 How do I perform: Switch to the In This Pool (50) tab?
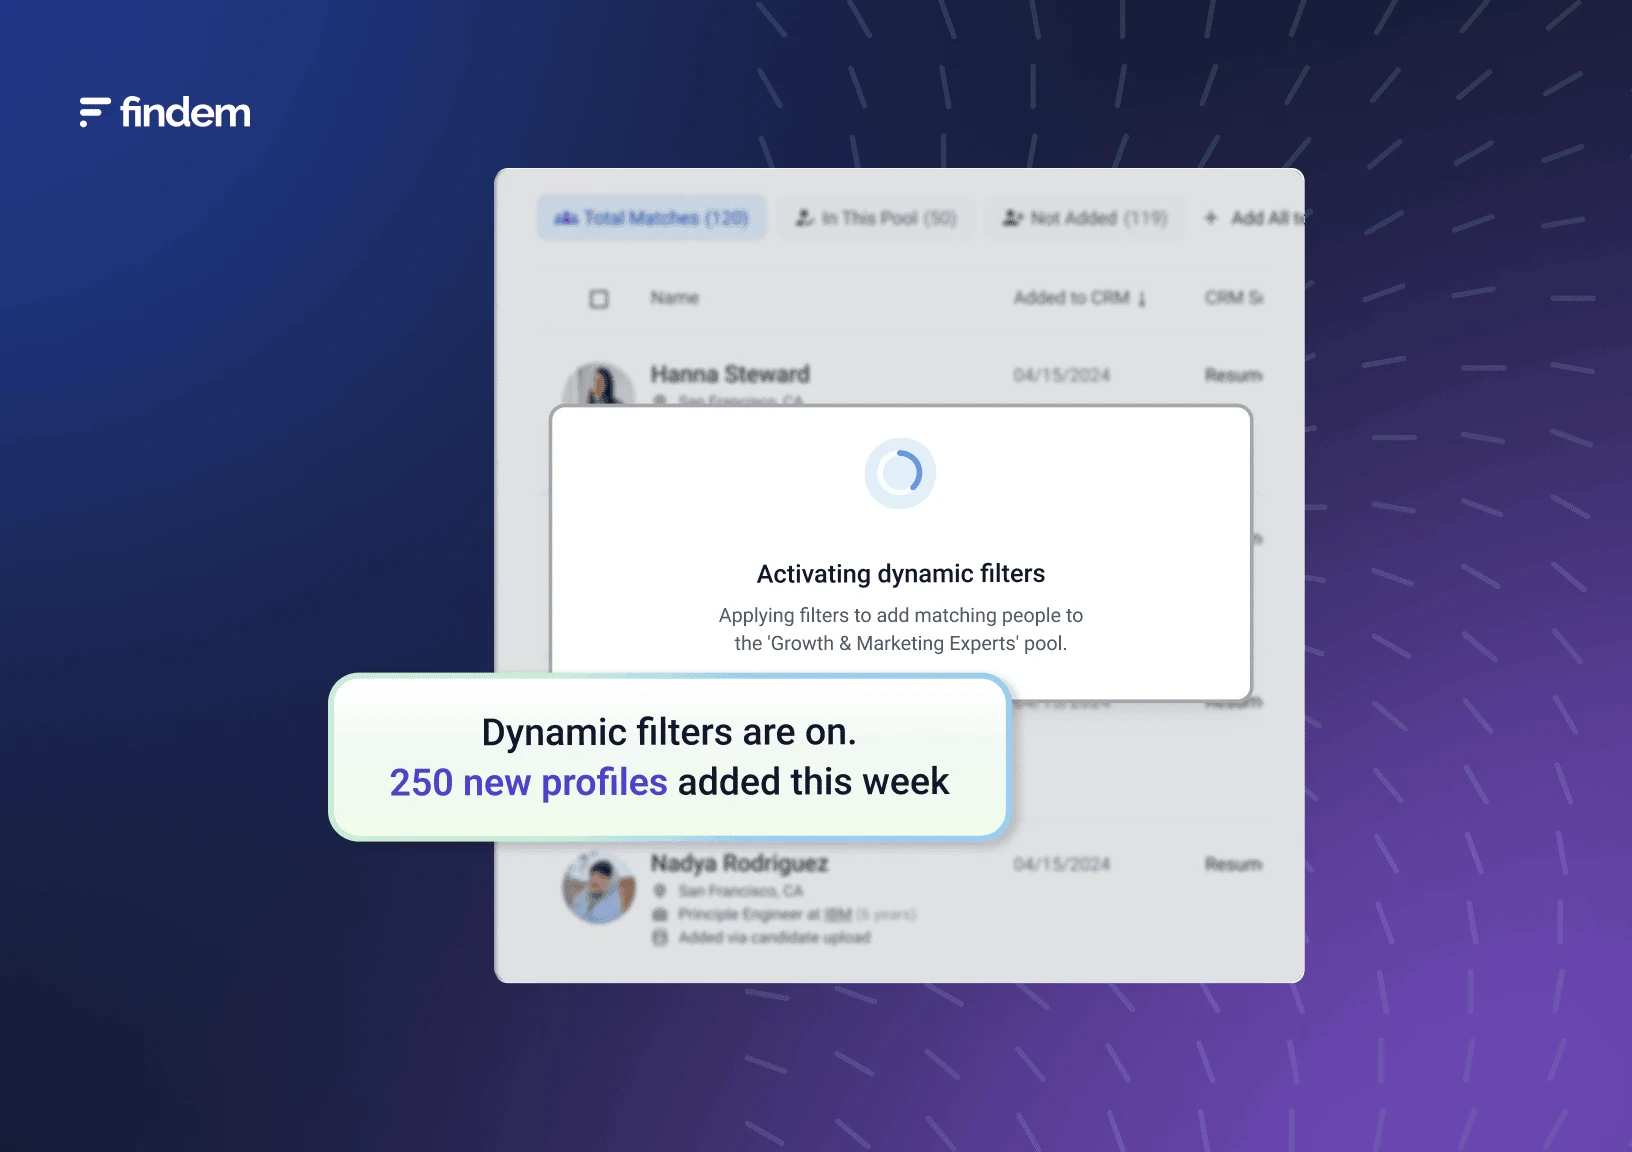coord(876,218)
